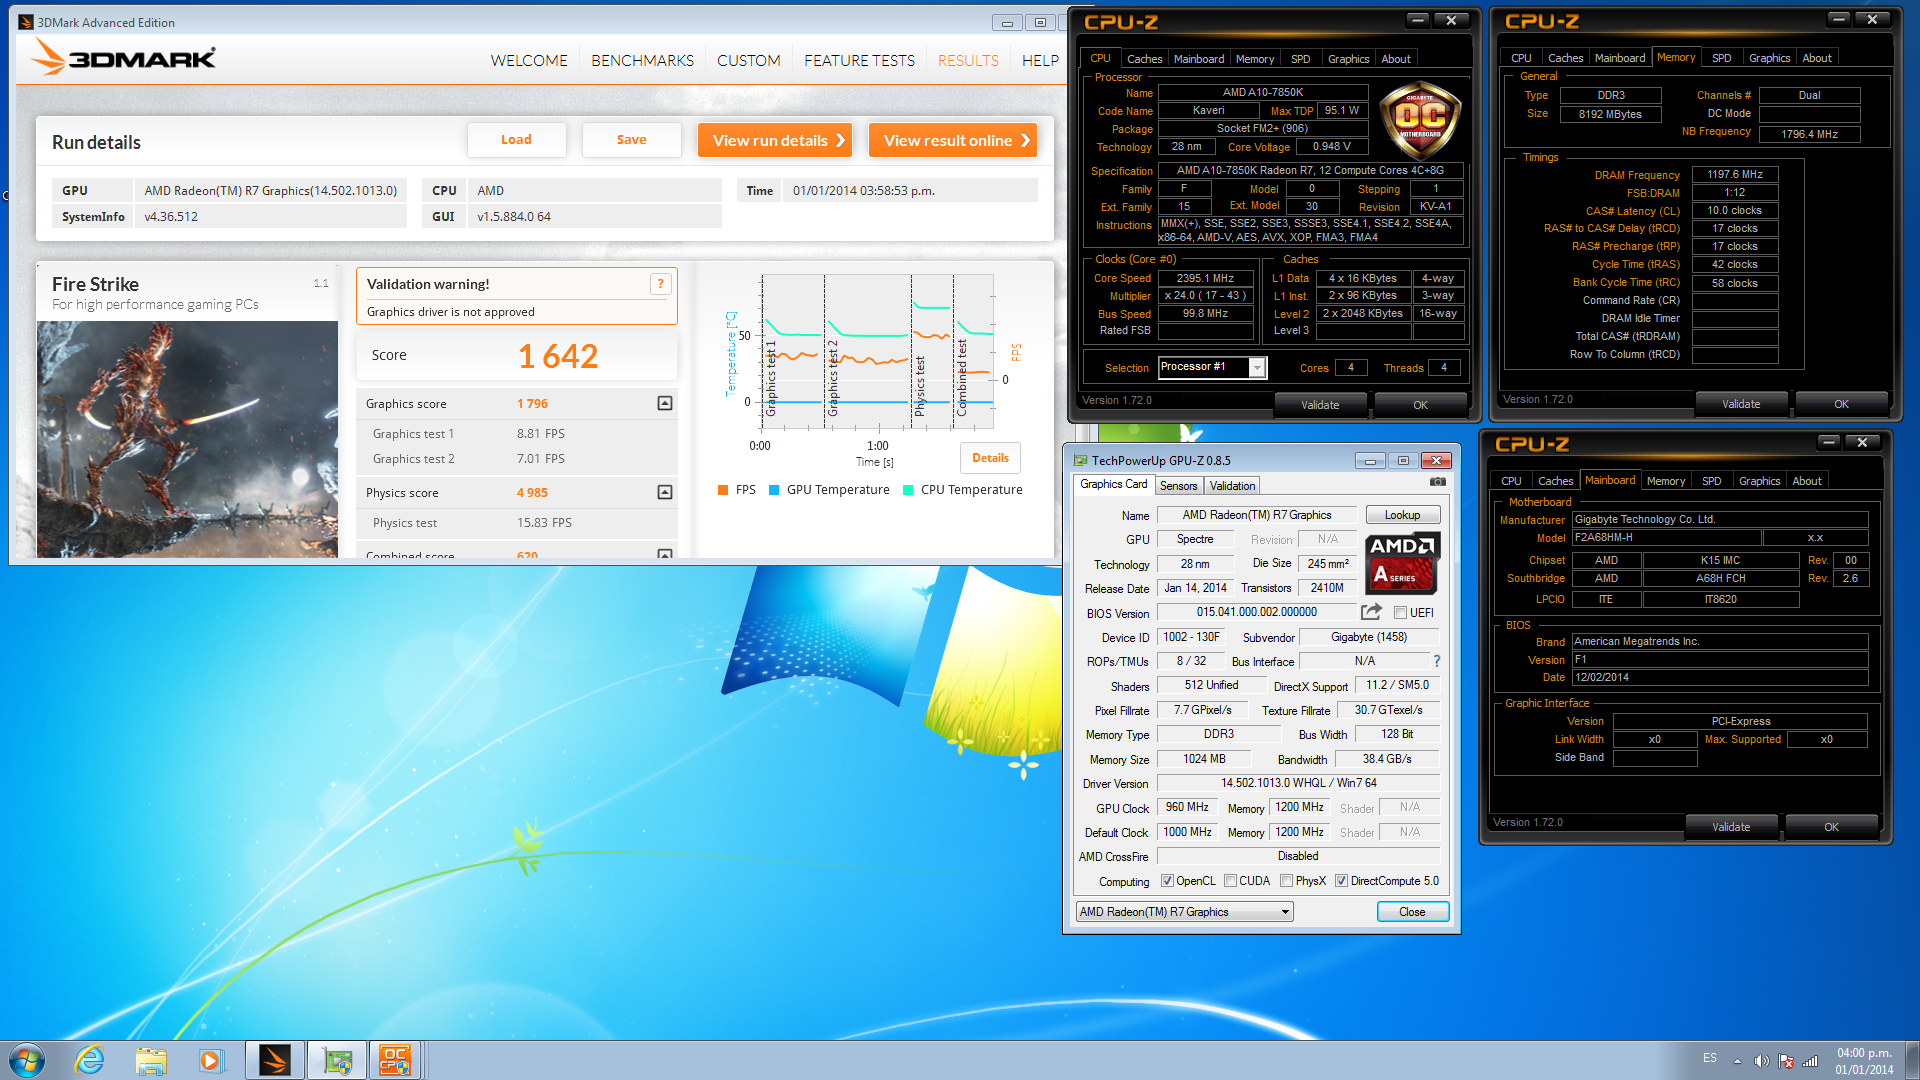Click the Close button in GPU-Z

tap(1412, 912)
